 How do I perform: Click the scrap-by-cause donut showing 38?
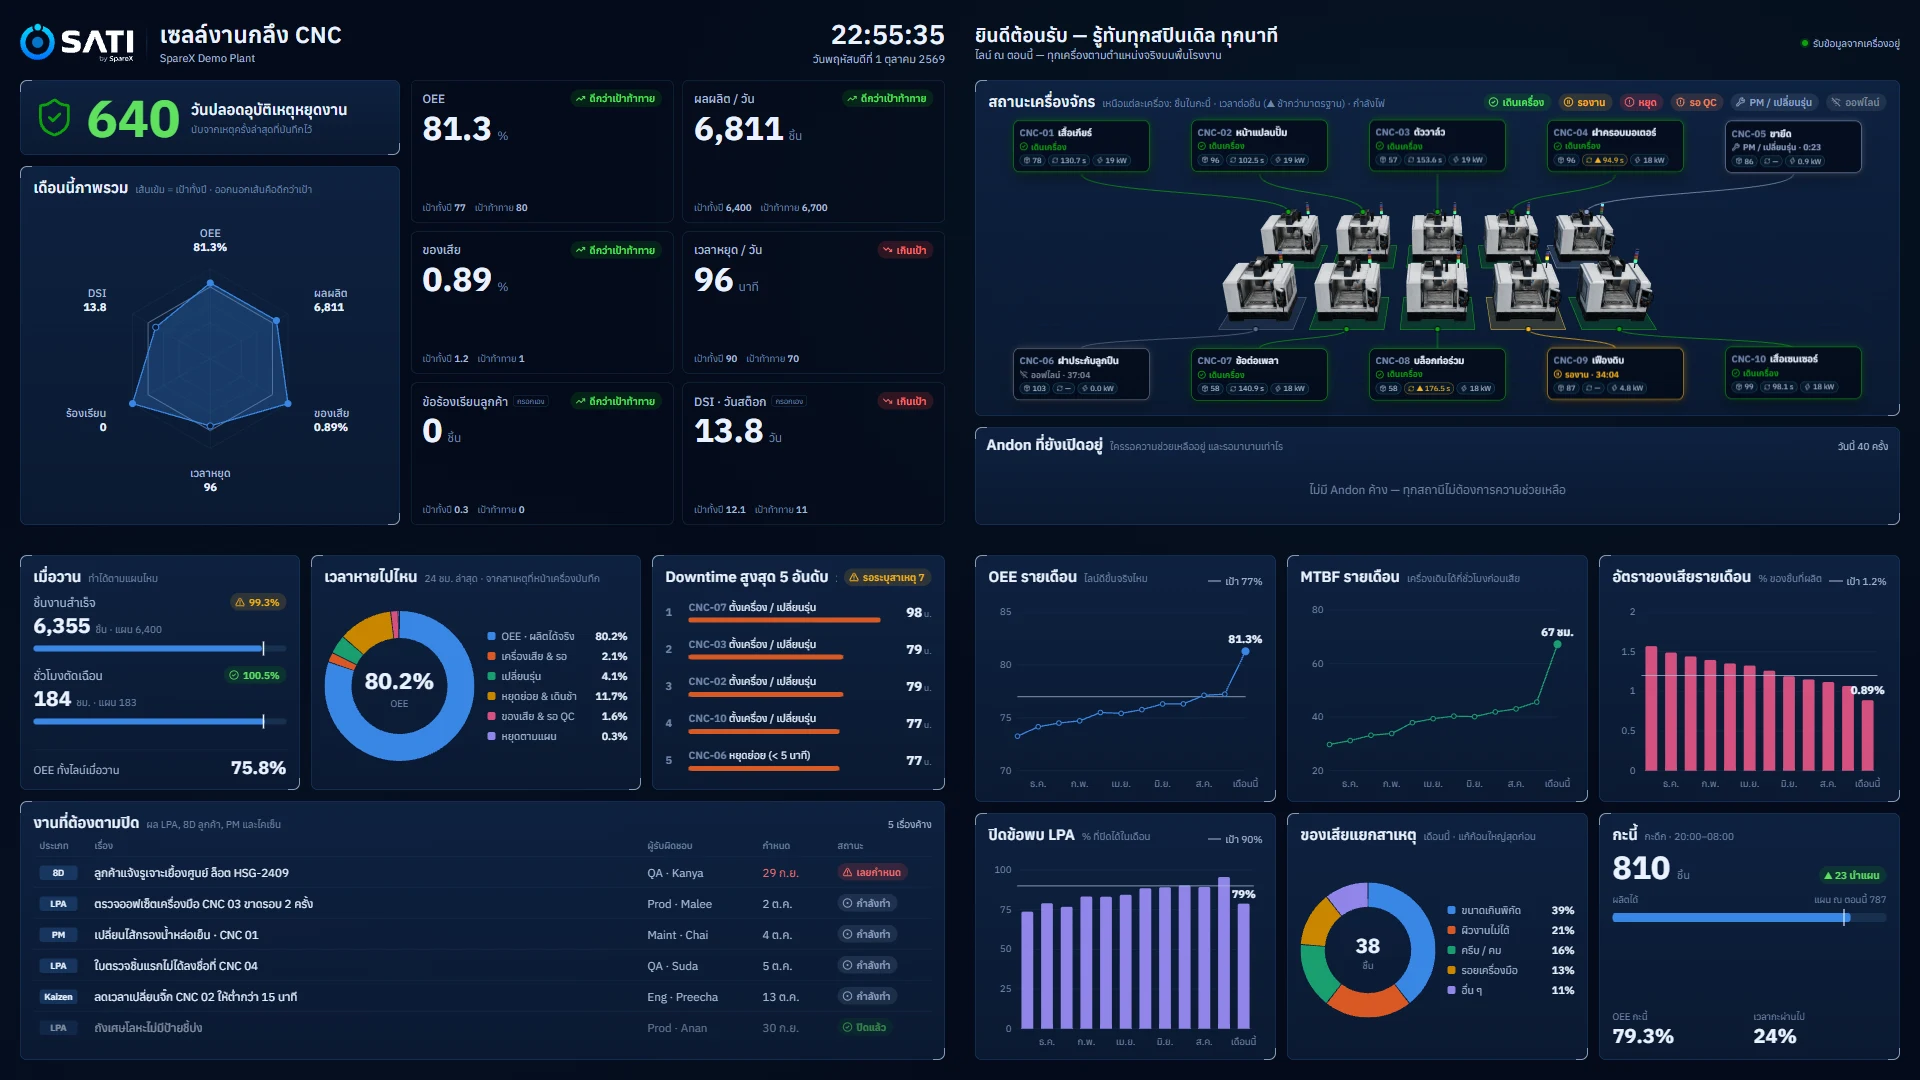[1367, 950]
